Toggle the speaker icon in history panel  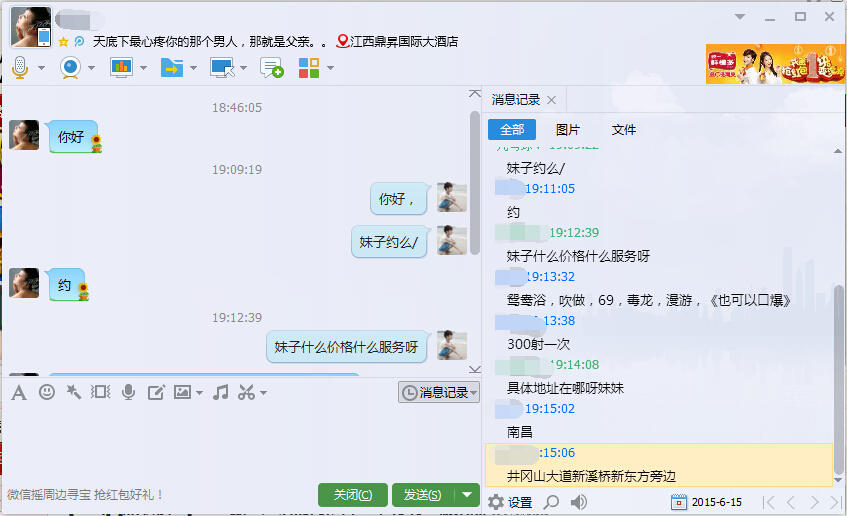pos(579,502)
